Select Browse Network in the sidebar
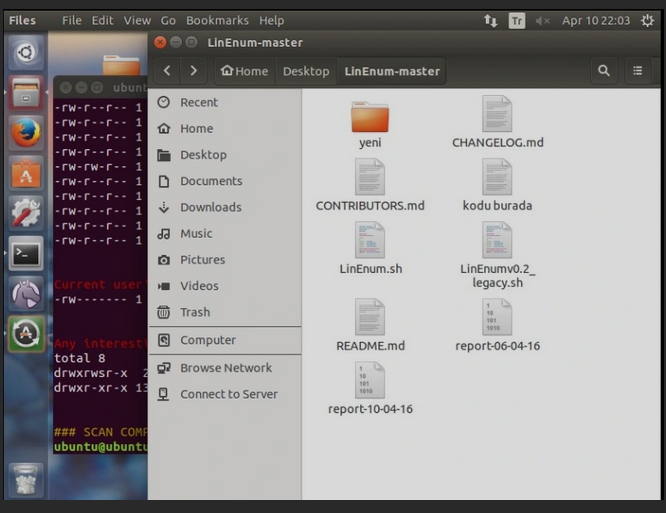Image resolution: width=666 pixels, height=513 pixels. click(225, 368)
